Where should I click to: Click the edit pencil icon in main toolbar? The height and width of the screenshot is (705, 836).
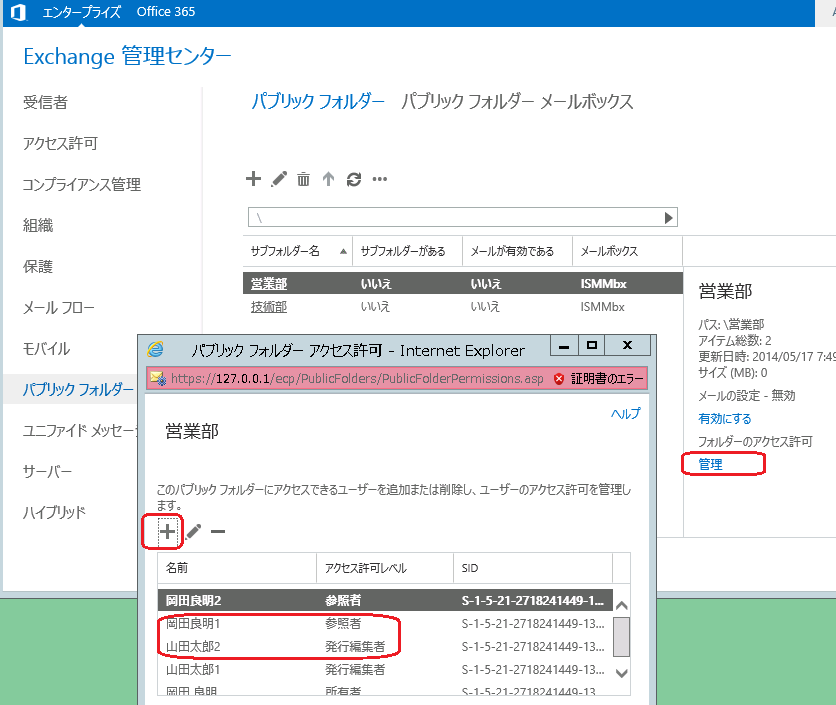pos(279,179)
